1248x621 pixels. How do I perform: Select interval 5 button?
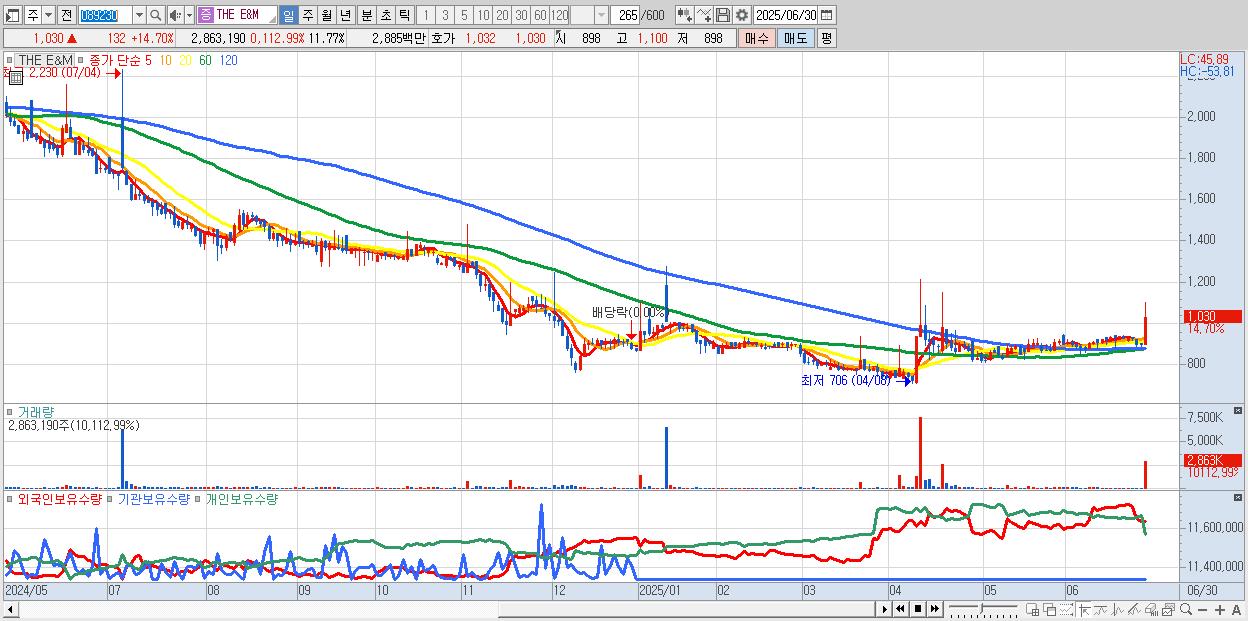[x=464, y=15]
